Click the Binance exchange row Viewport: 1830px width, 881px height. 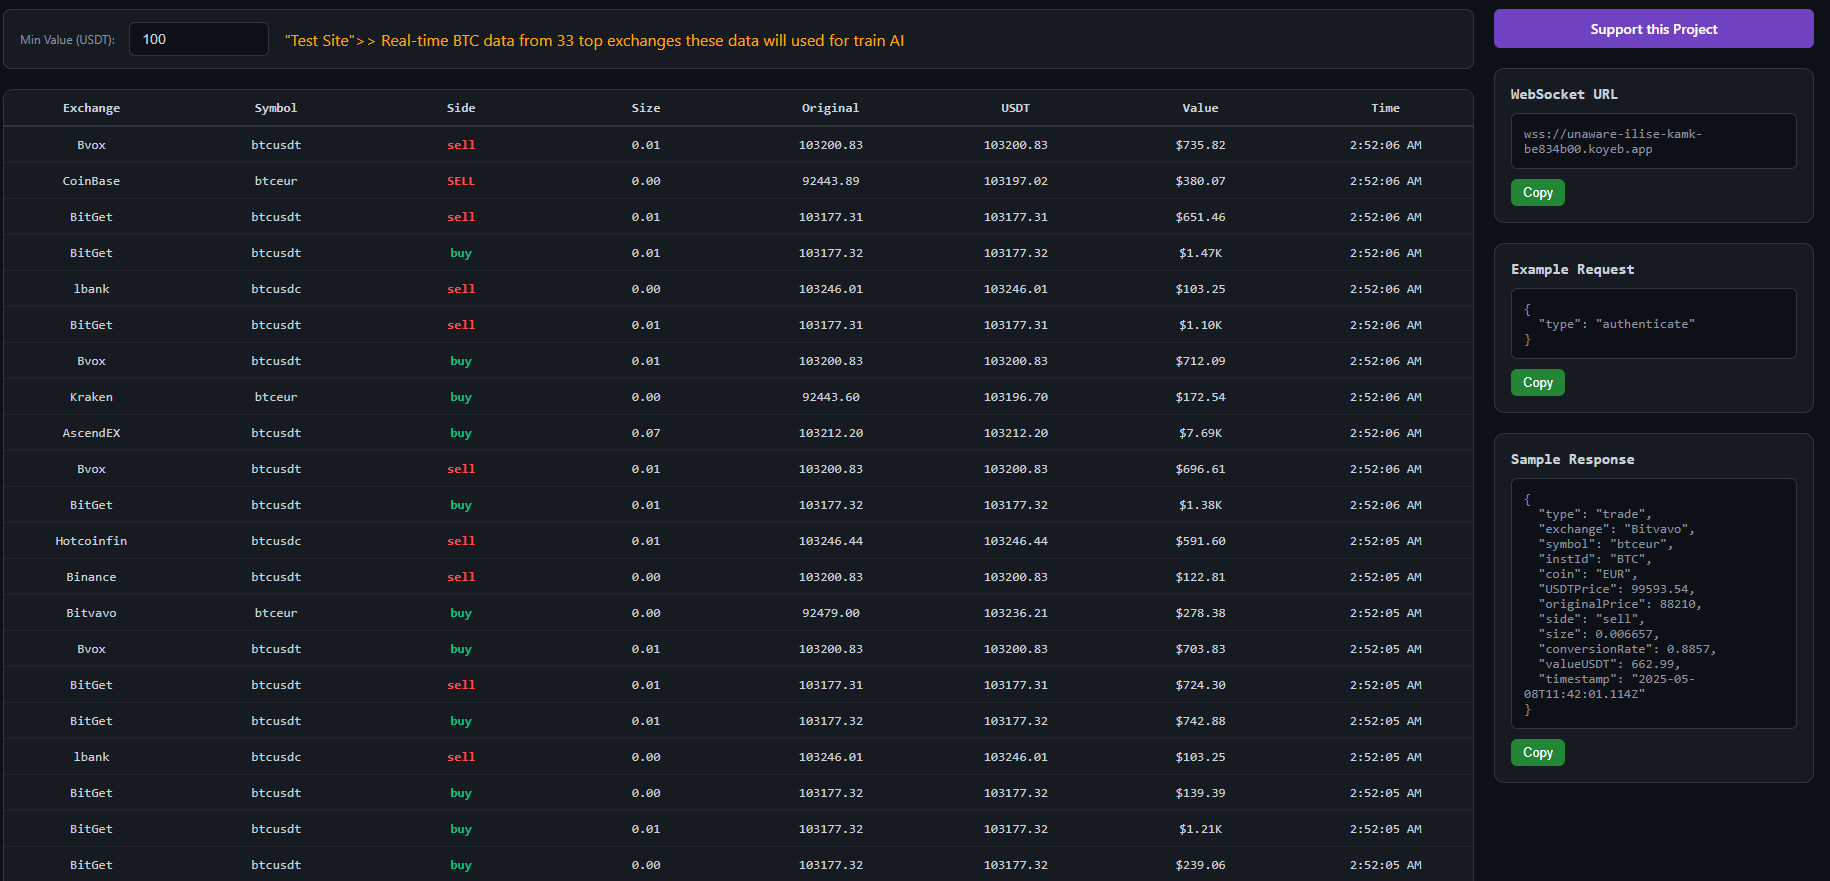pos(91,577)
